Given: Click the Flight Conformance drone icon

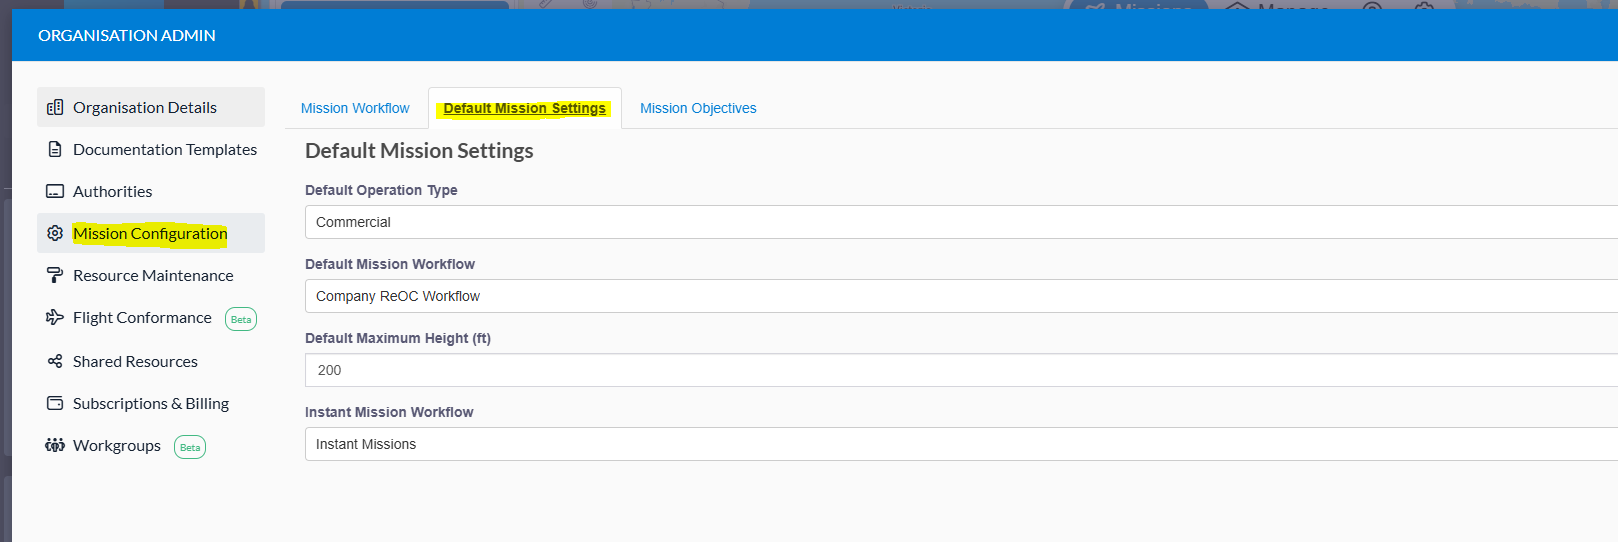Looking at the screenshot, I should click(55, 317).
